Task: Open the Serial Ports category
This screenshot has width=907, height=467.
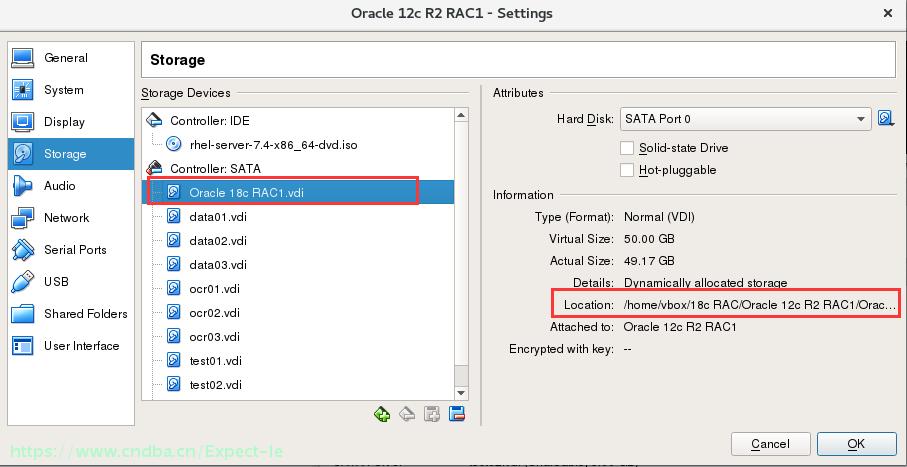Action: (x=71, y=250)
